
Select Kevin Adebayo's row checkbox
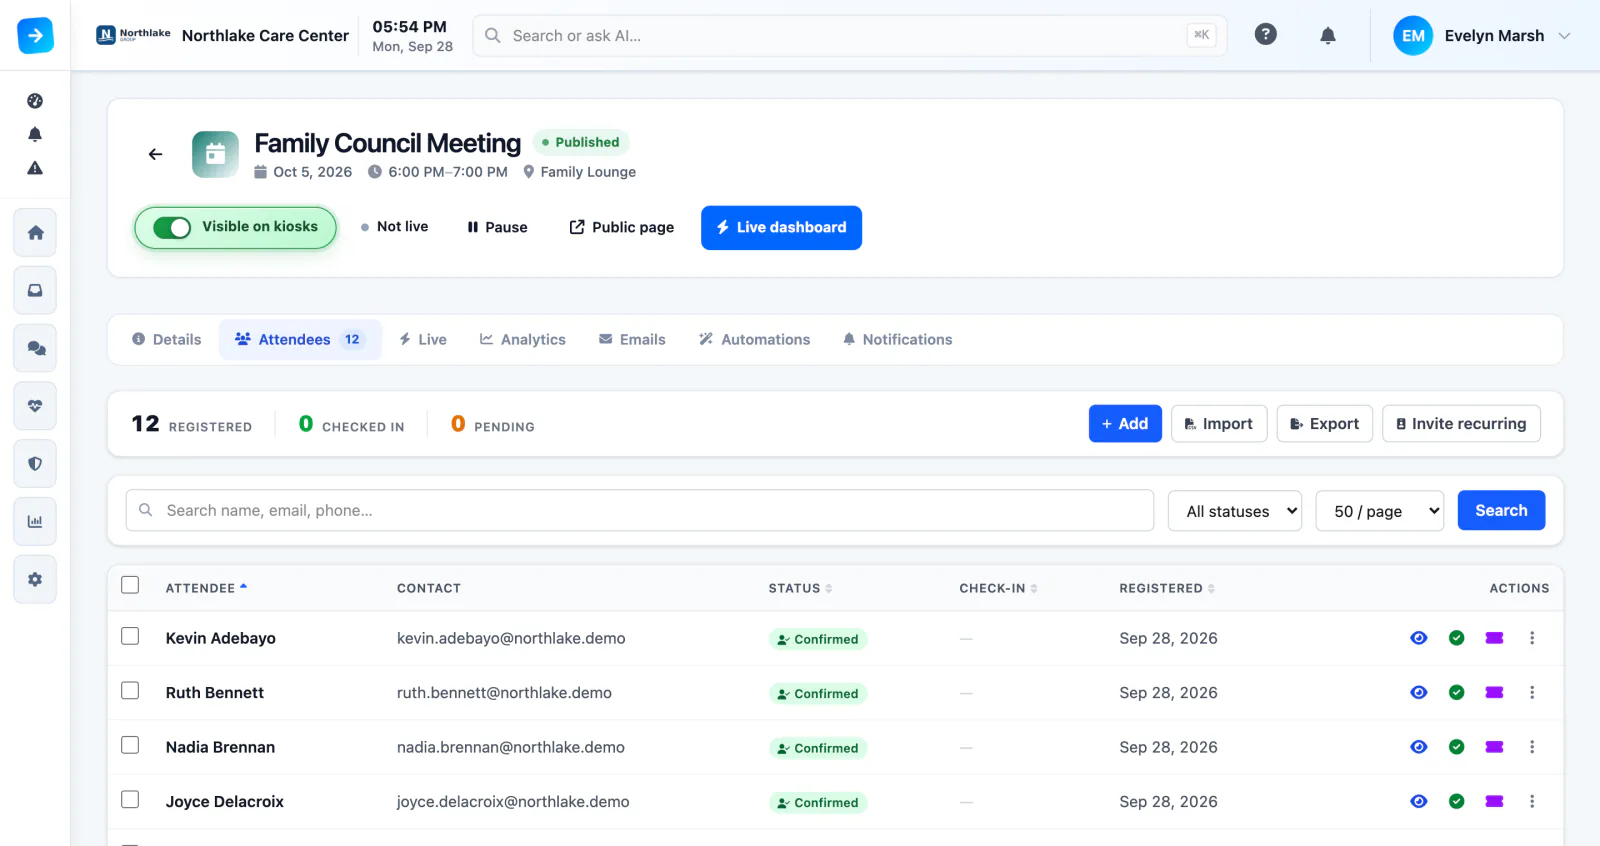130,636
